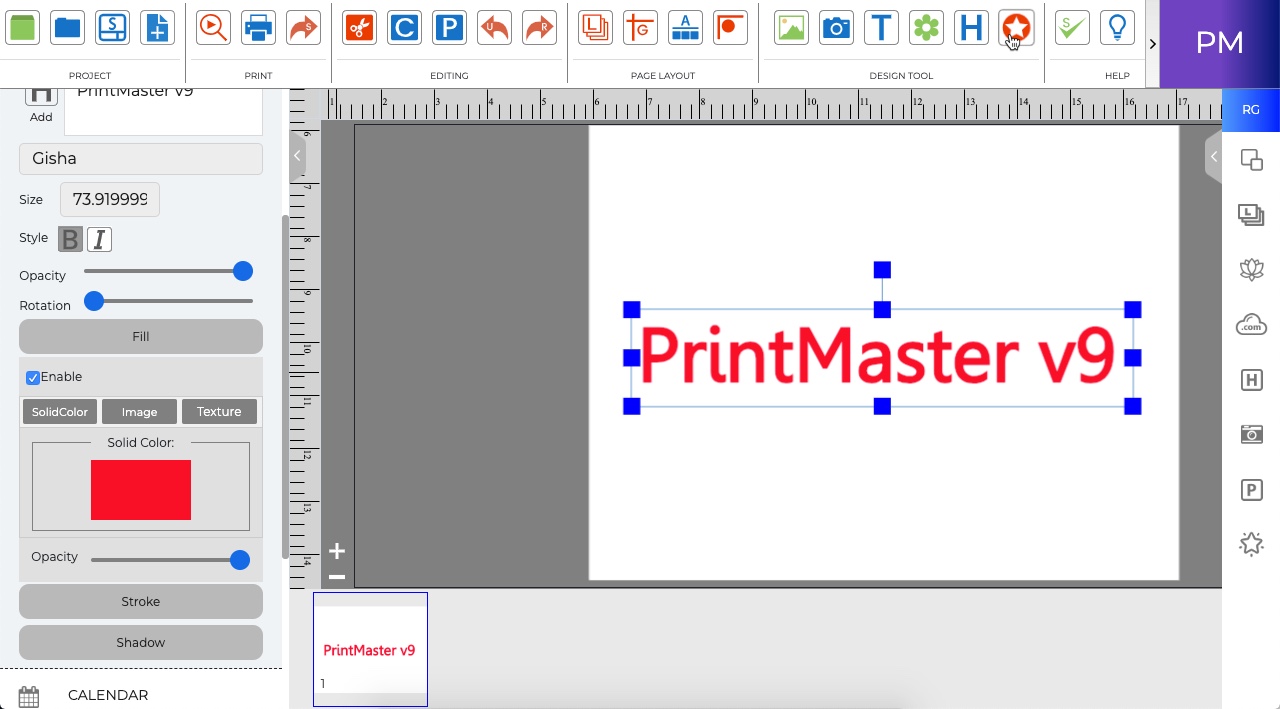Click the Add text icon
The image size is (1280, 709).
point(41,102)
